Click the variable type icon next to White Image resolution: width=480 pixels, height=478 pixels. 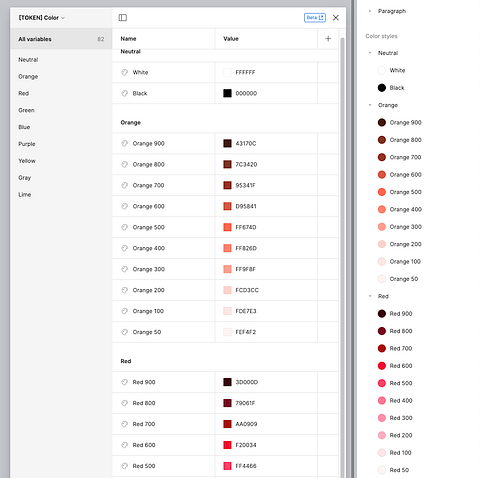124,72
